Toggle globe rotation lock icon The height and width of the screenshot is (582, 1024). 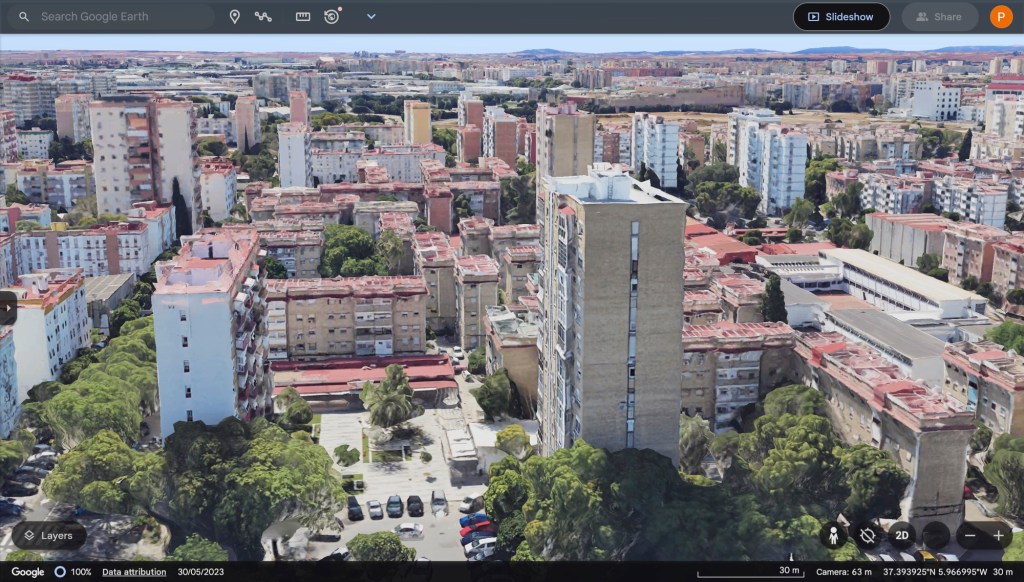click(867, 535)
